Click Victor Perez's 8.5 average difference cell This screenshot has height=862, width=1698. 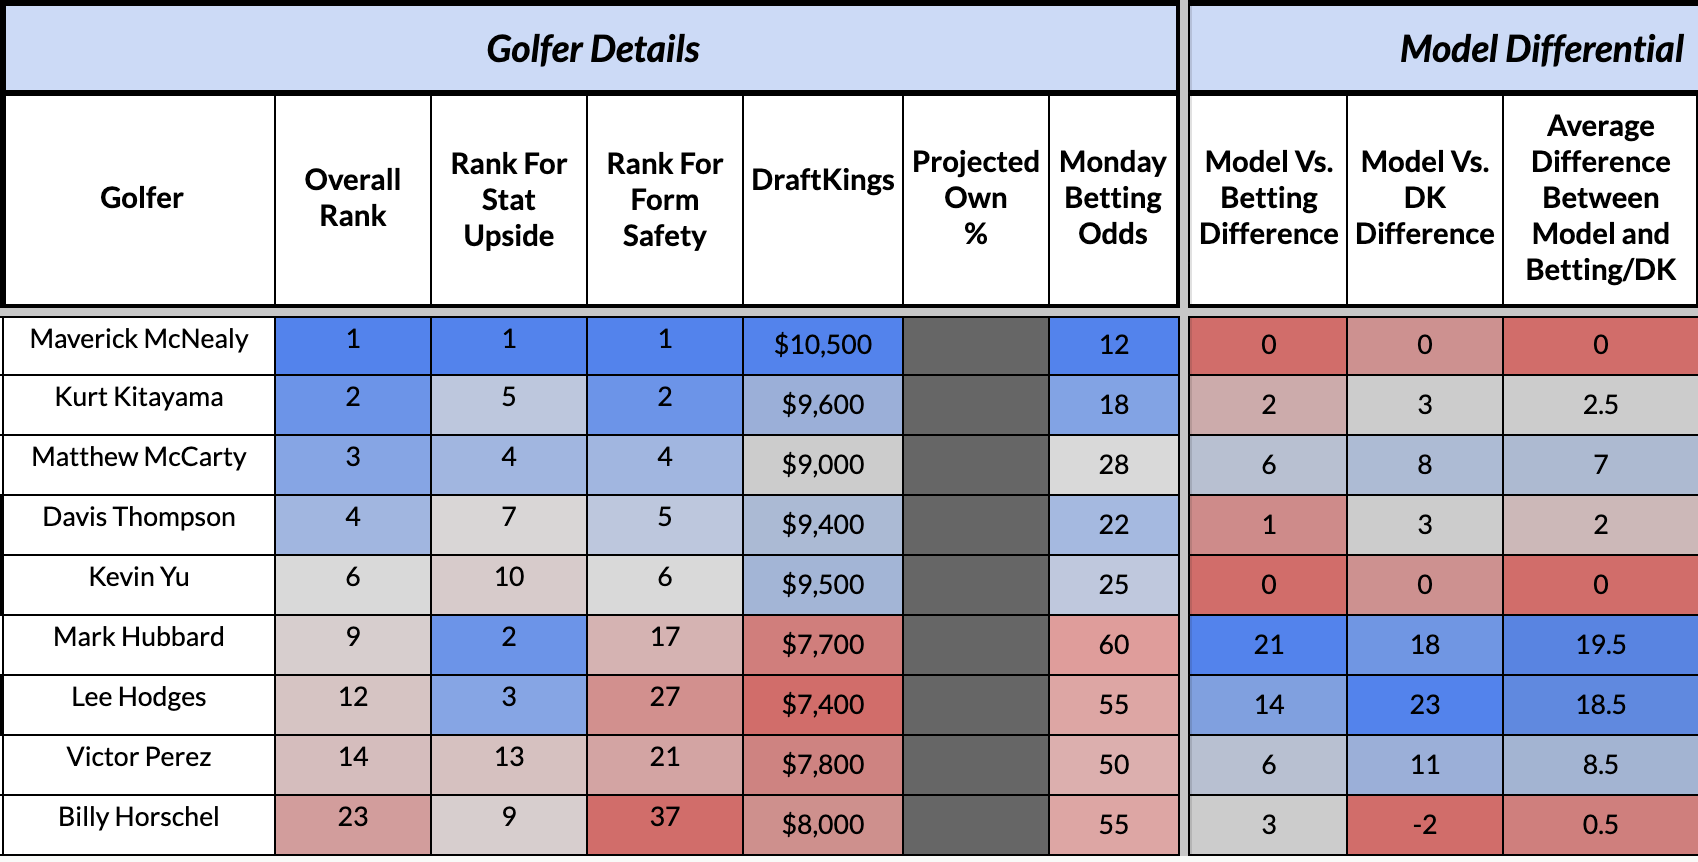point(1600,765)
